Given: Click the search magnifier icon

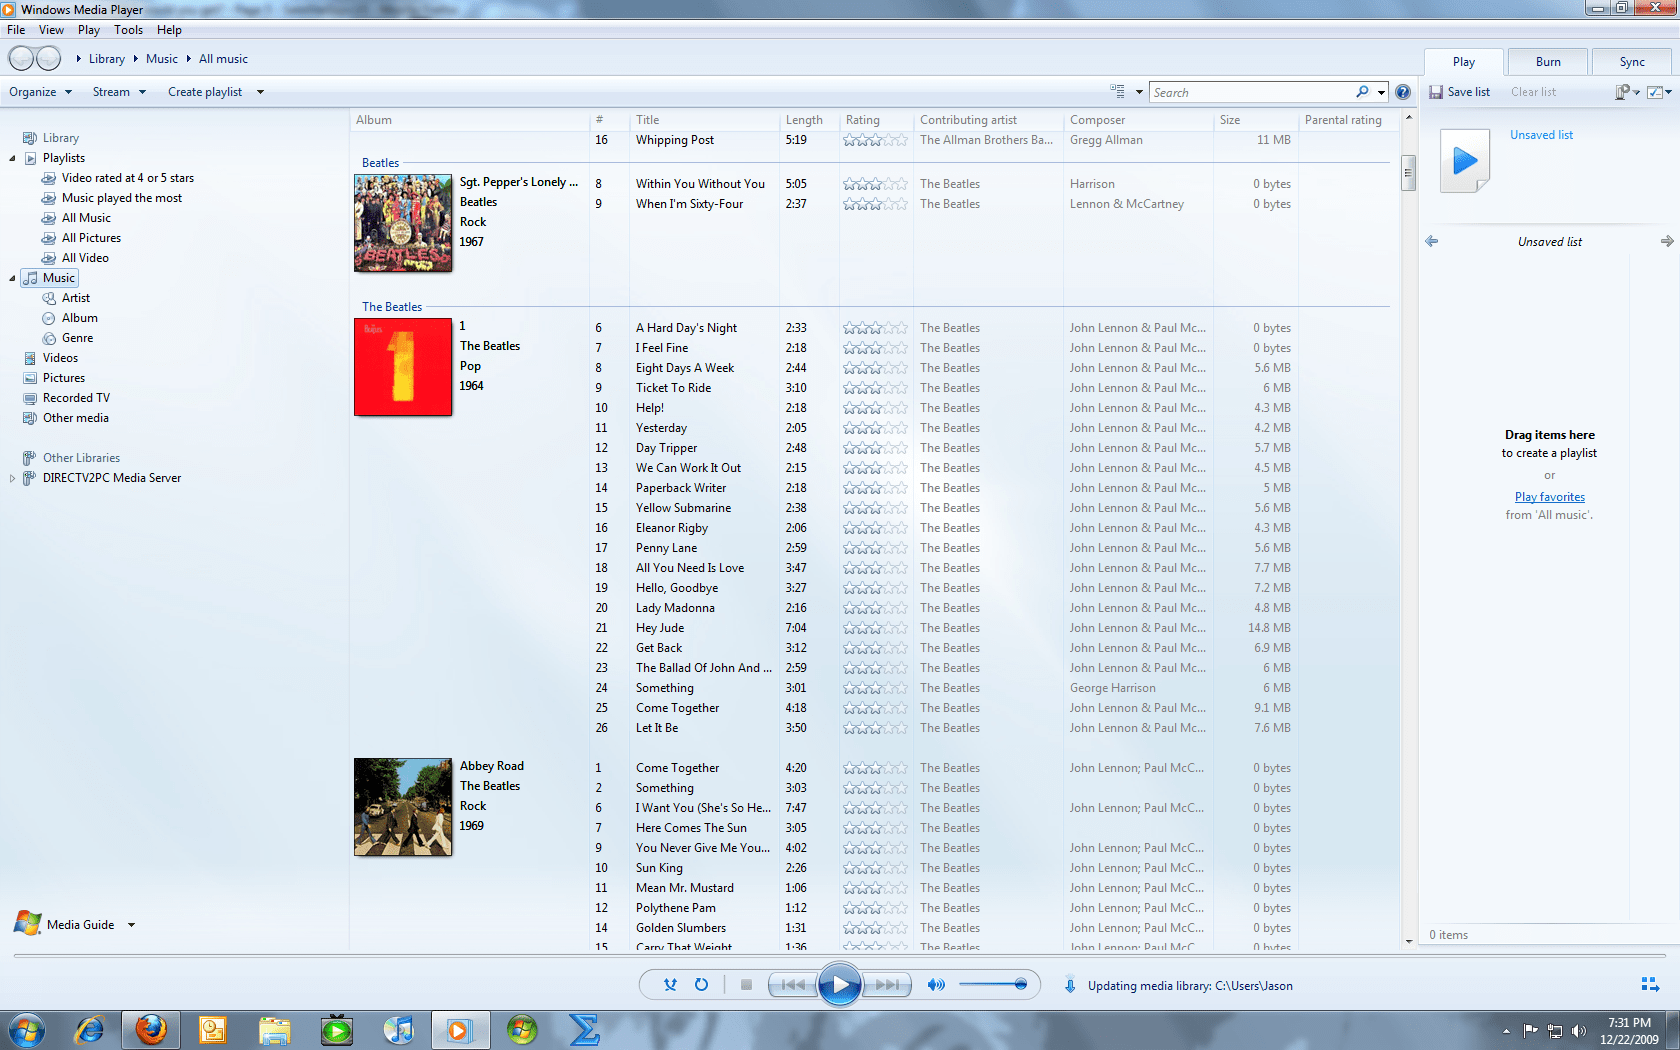Looking at the screenshot, I should pyautogui.click(x=1362, y=92).
